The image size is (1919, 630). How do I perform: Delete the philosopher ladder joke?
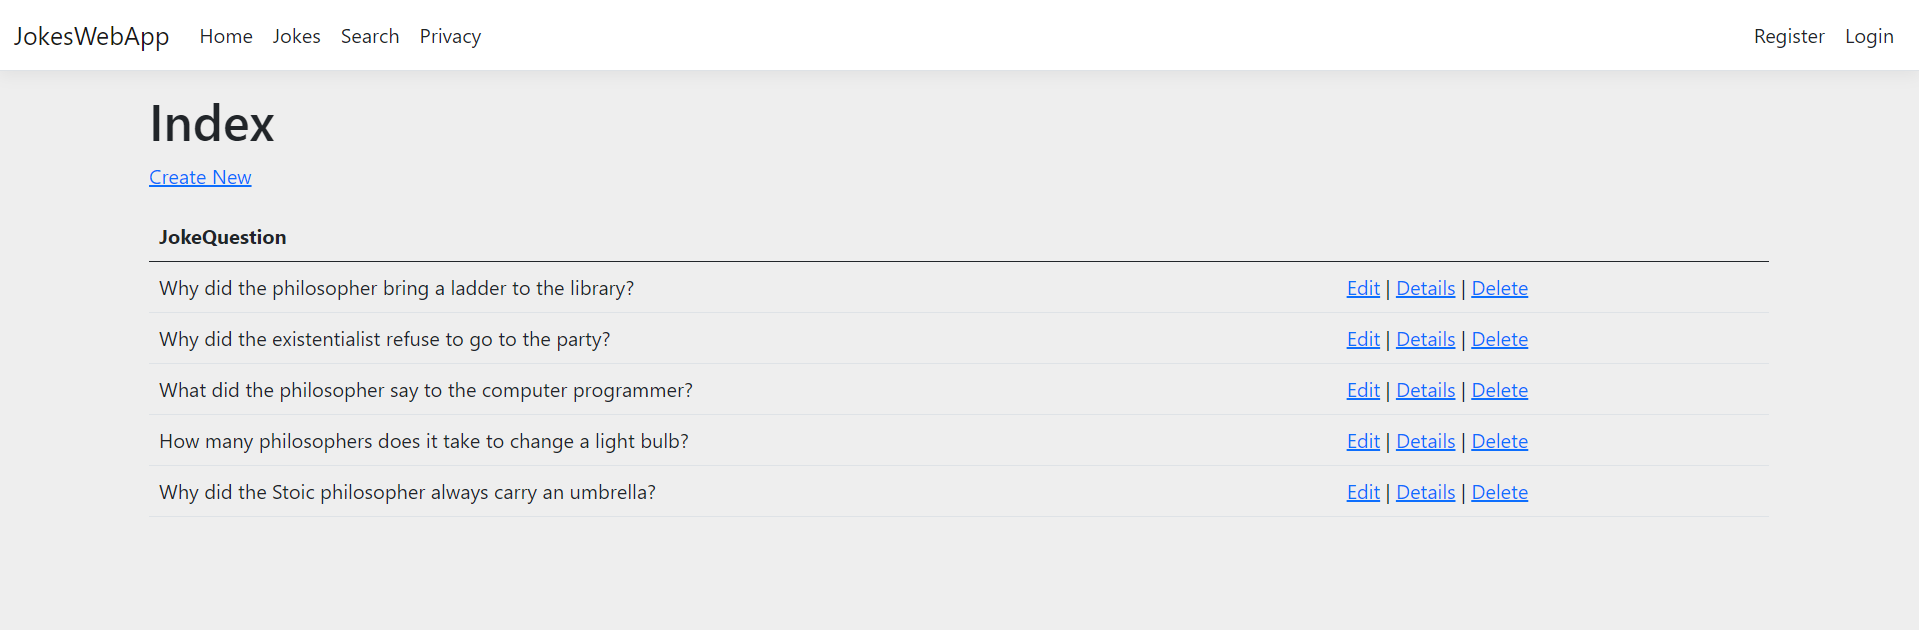(1499, 288)
